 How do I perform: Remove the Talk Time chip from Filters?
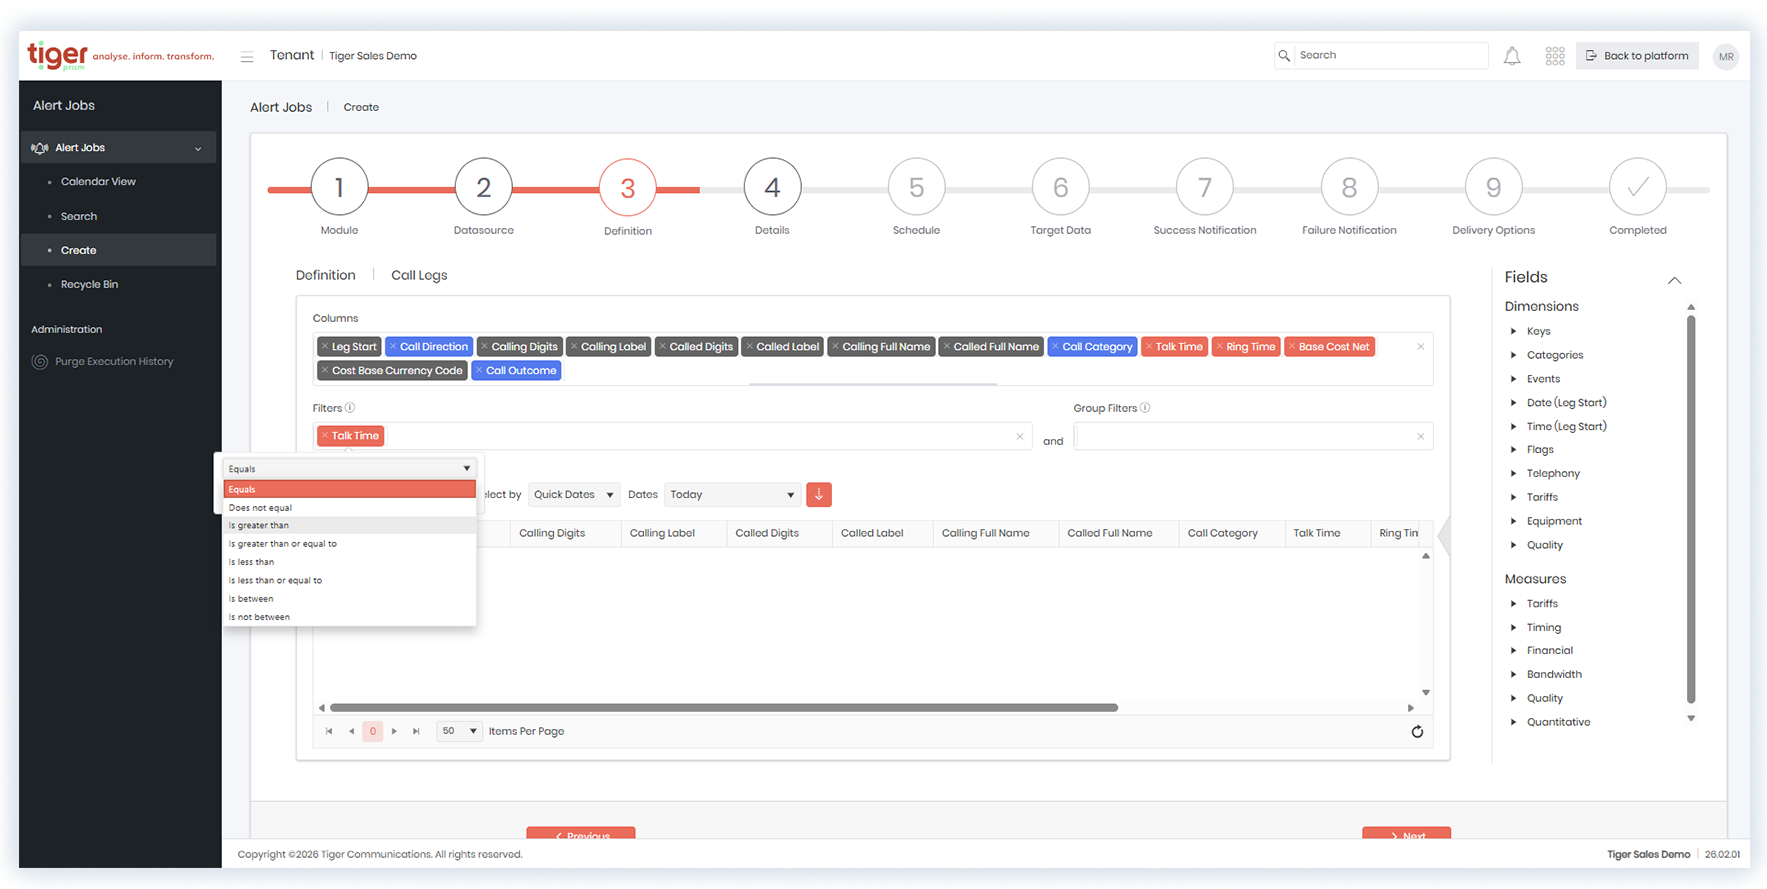coord(325,436)
